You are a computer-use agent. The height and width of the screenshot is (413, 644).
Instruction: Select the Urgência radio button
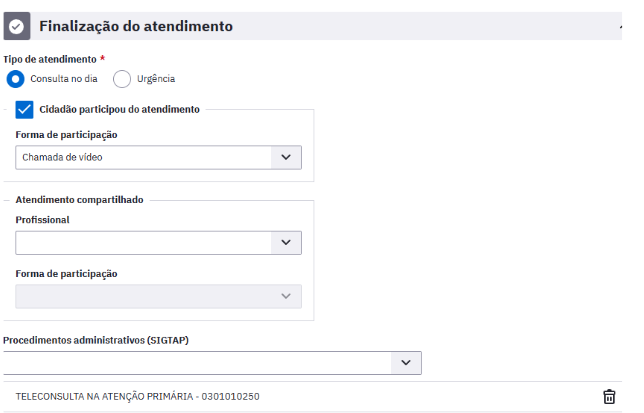(x=122, y=79)
